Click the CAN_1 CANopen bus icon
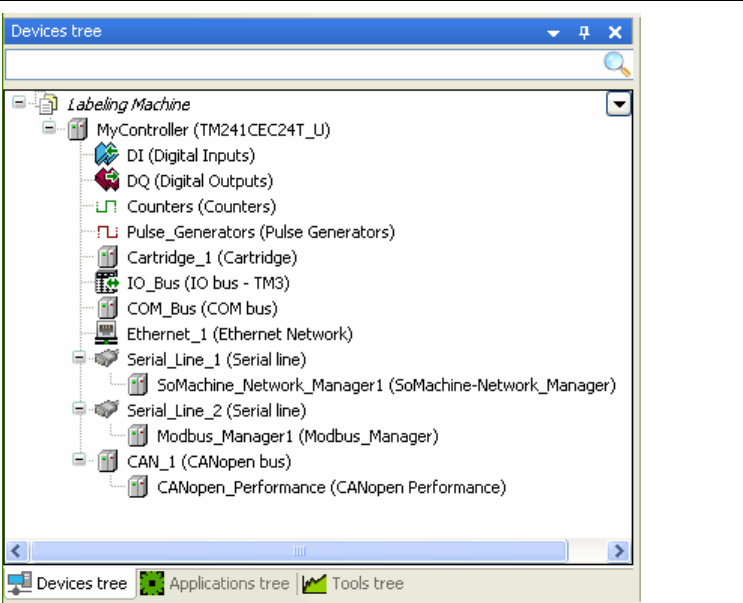The width and height of the screenshot is (743, 603). coord(108,461)
